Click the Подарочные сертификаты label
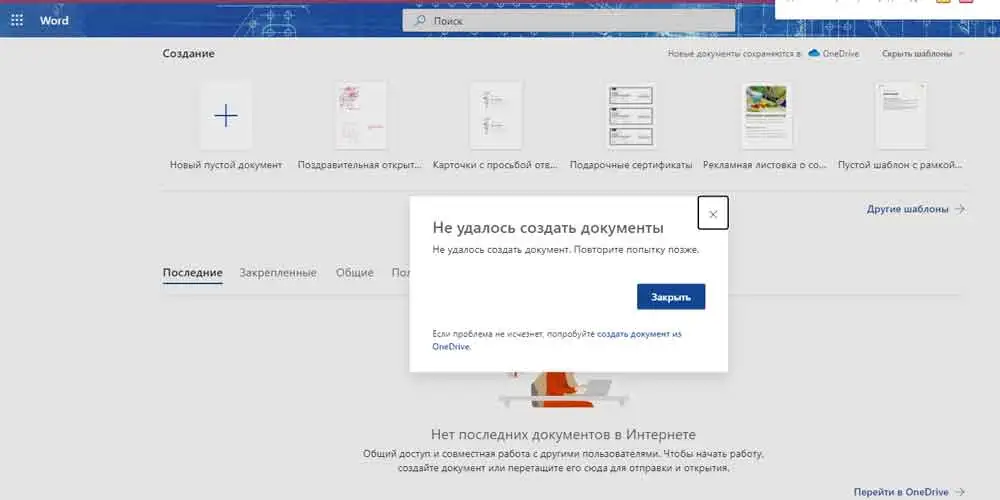The height and width of the screenshot is (500, 1000). [x=631, y=165]
